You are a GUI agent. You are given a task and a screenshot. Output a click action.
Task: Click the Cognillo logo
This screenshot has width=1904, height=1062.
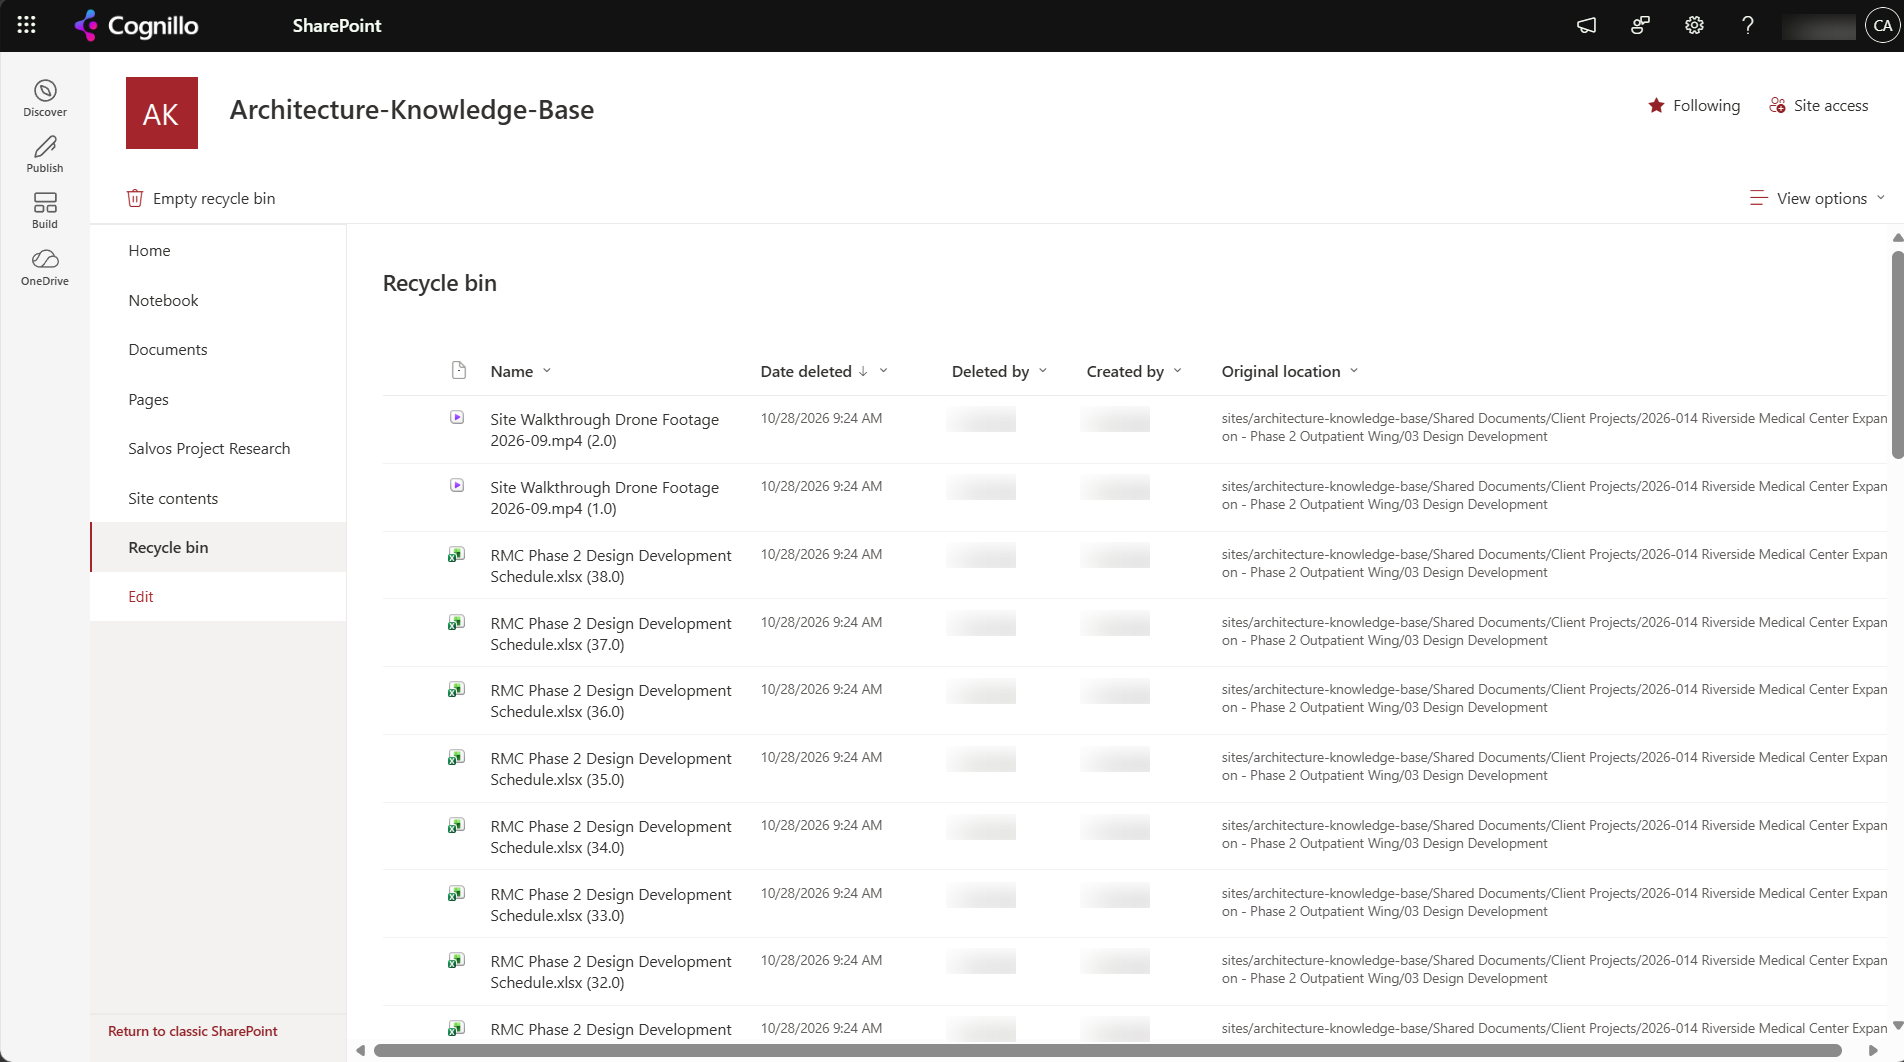136,25
